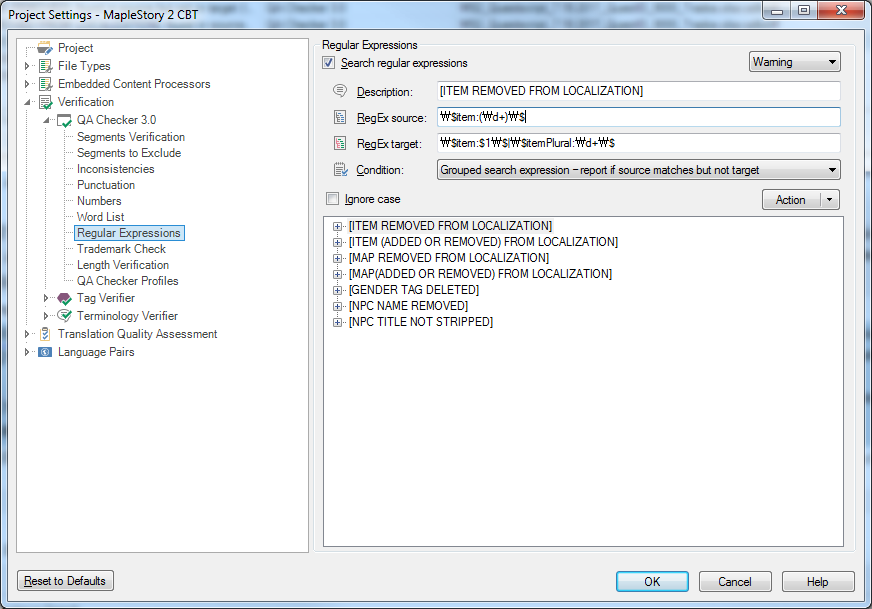The width and height of the screenshot is (872, 609).
Task: Click the File Types icon
Action: point(45,66)
